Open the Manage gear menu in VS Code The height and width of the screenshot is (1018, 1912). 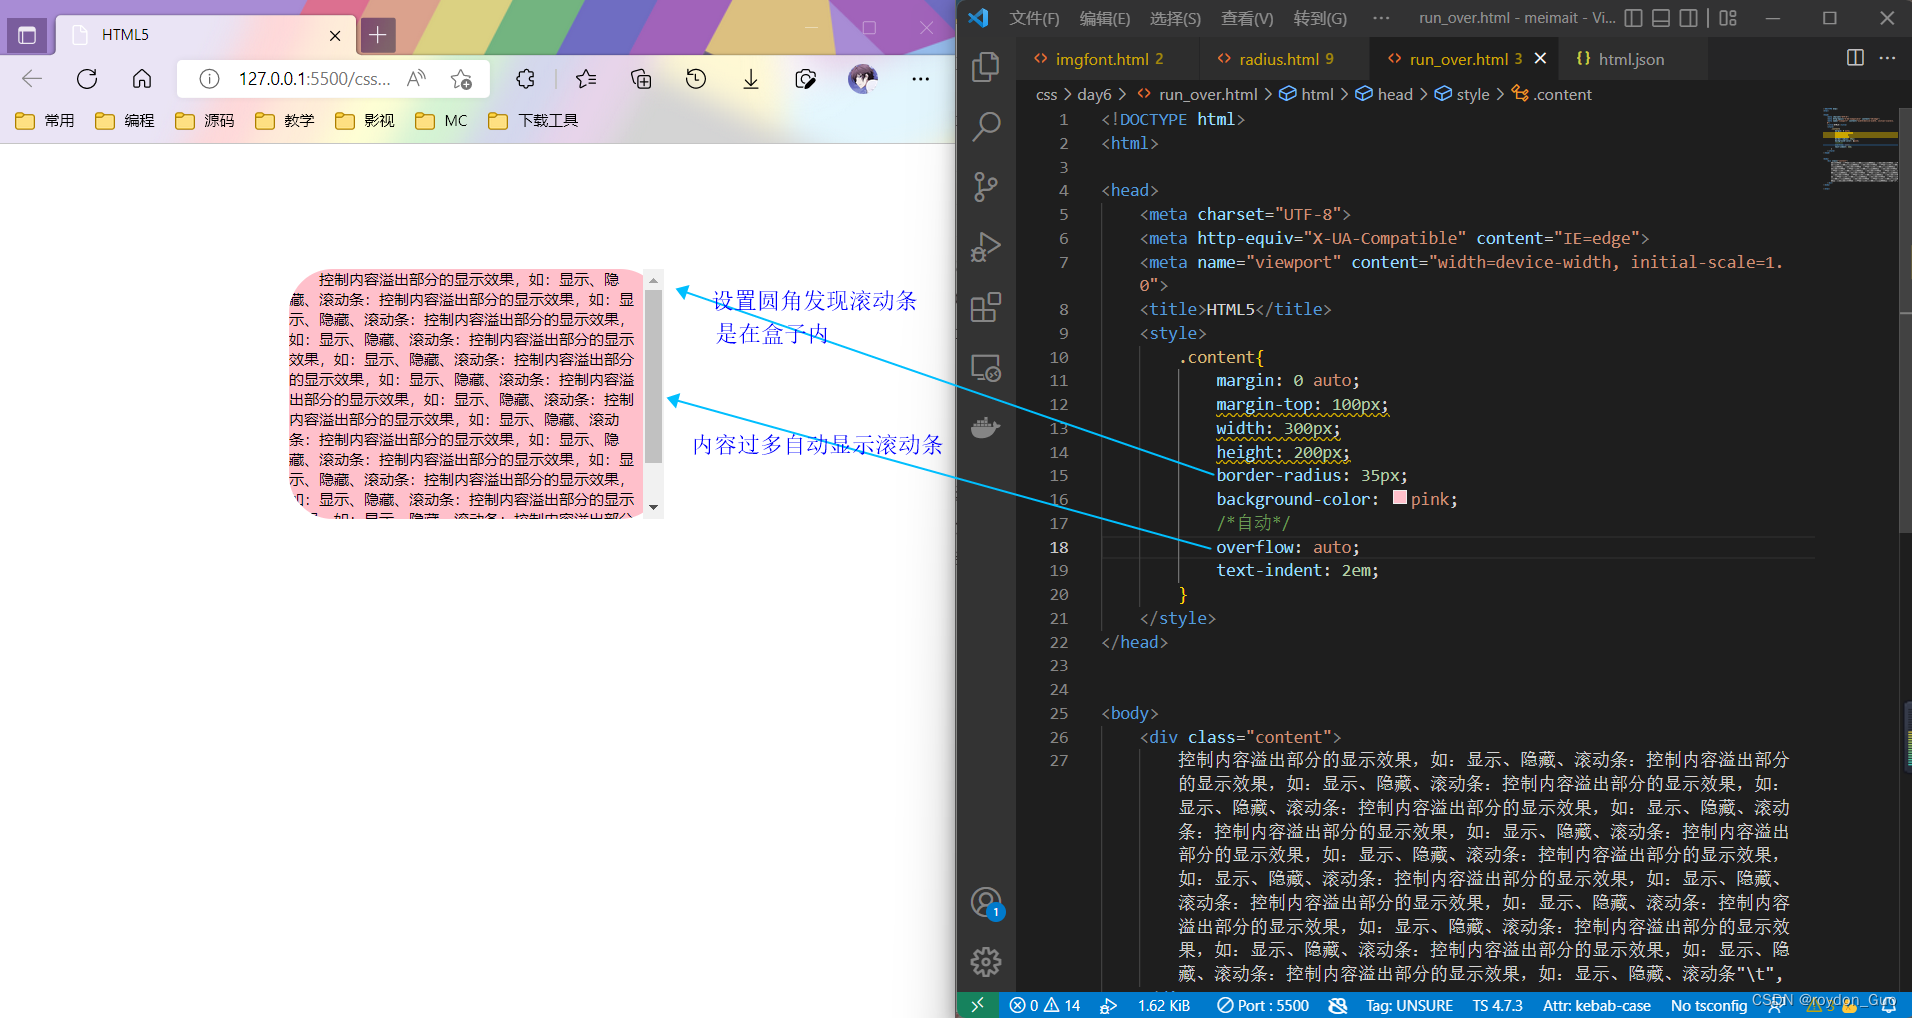coord(986,962)
